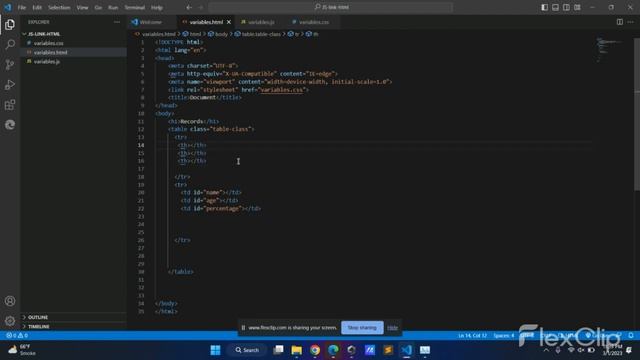Open the Help menu
The width and height of the screenshot is (640, 360).
tap(157, 7)
